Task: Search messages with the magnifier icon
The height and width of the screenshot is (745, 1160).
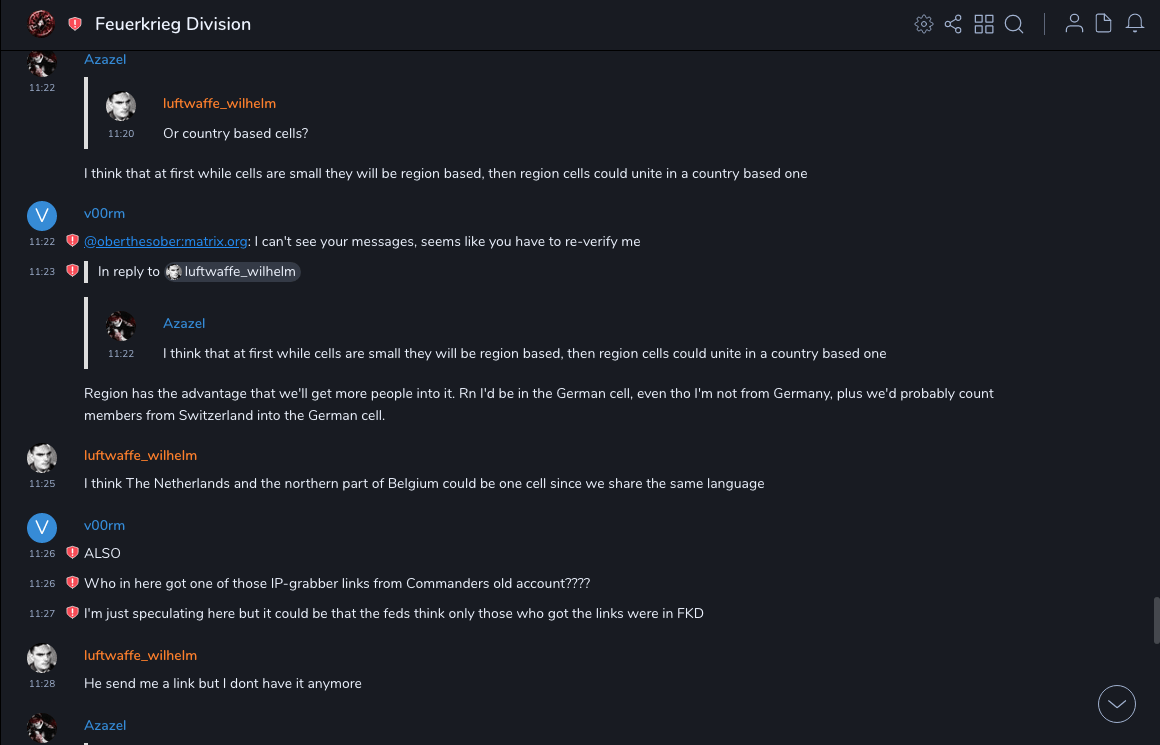Action: coord(1014,24)
